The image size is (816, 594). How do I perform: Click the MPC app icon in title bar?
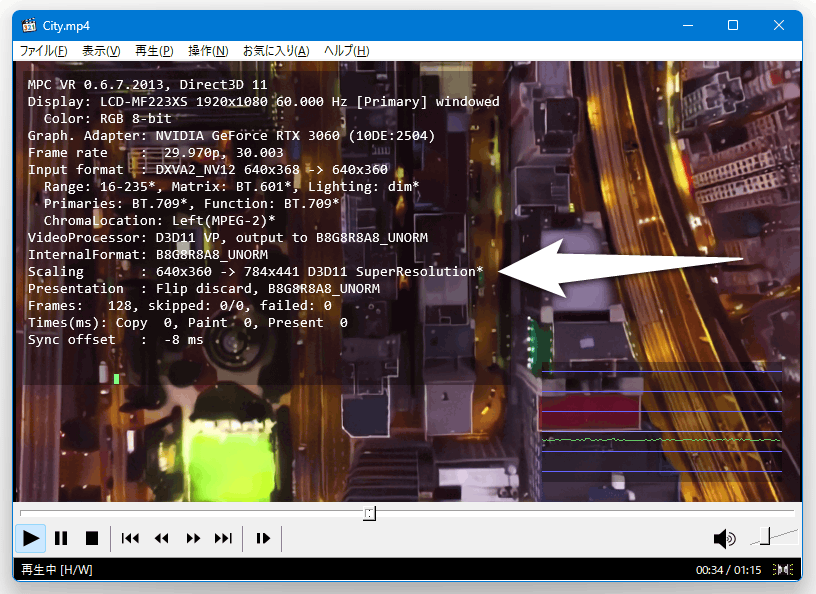29,25
